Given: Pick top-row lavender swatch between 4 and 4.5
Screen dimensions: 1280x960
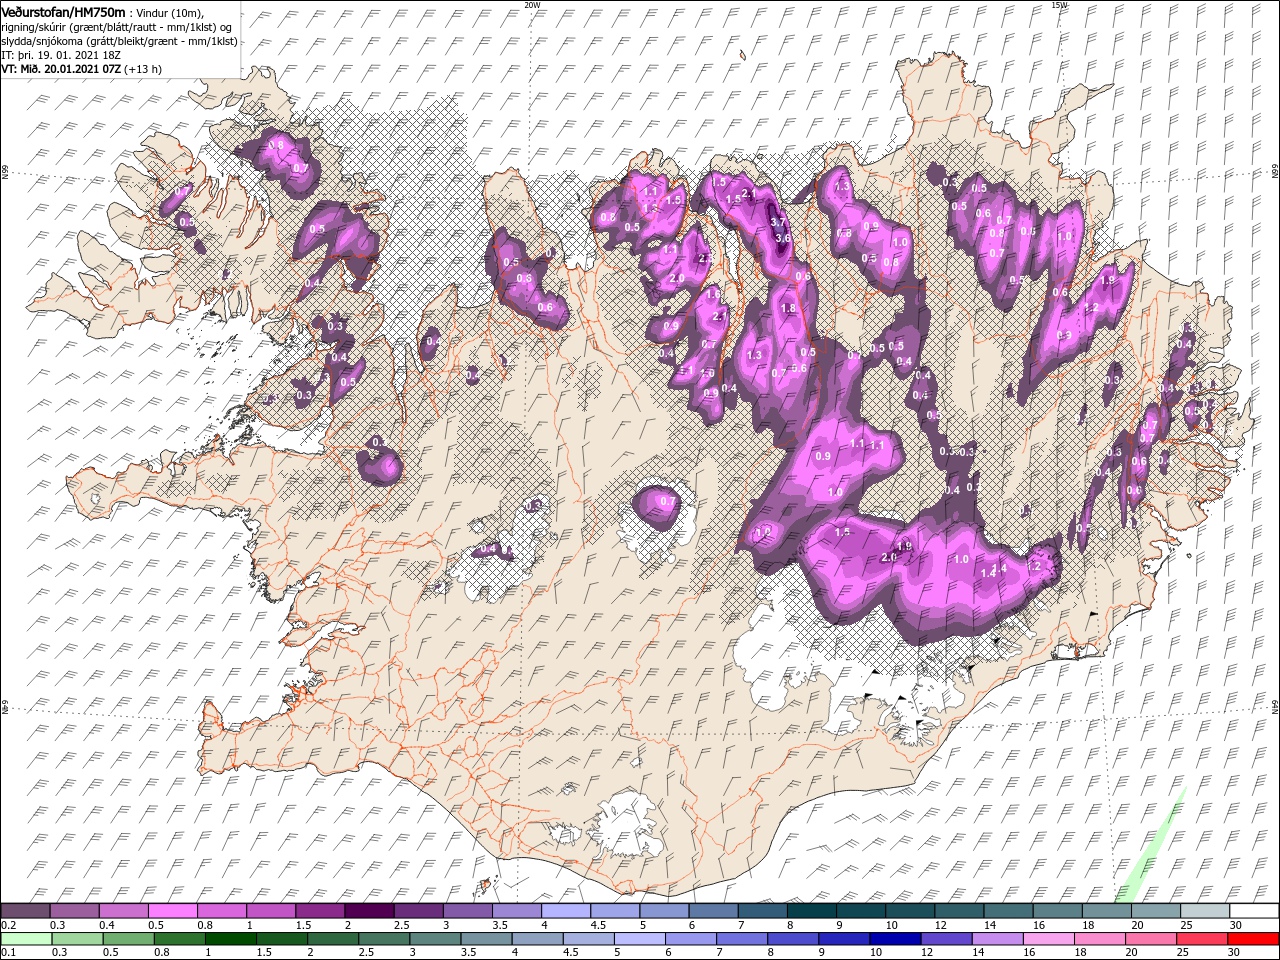Looking at the screenshot, I should [x=565, y=910].
